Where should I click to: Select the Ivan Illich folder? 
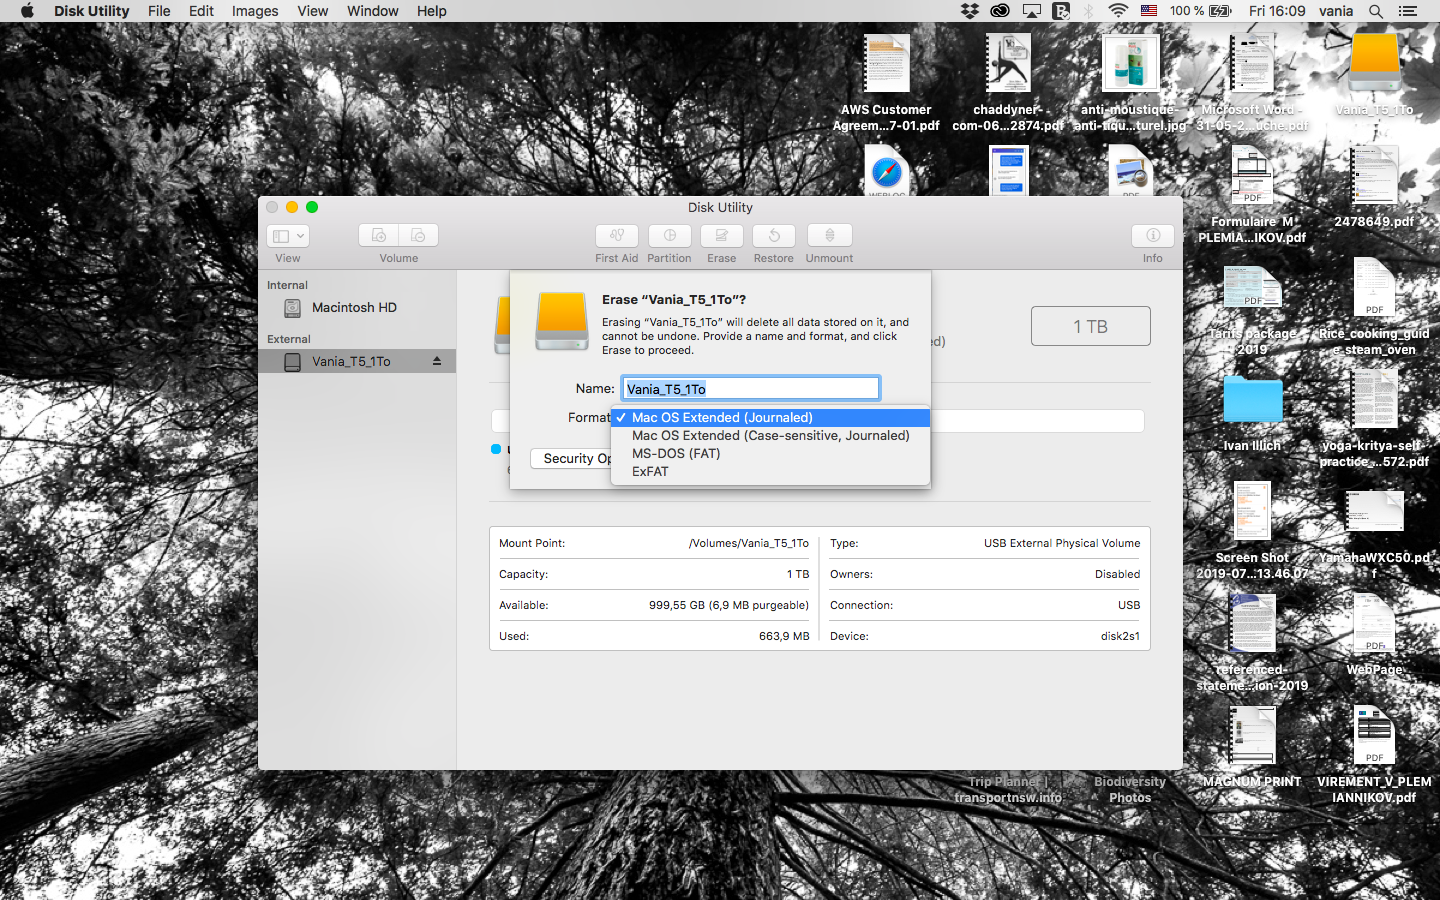[x=1252, y=400]
